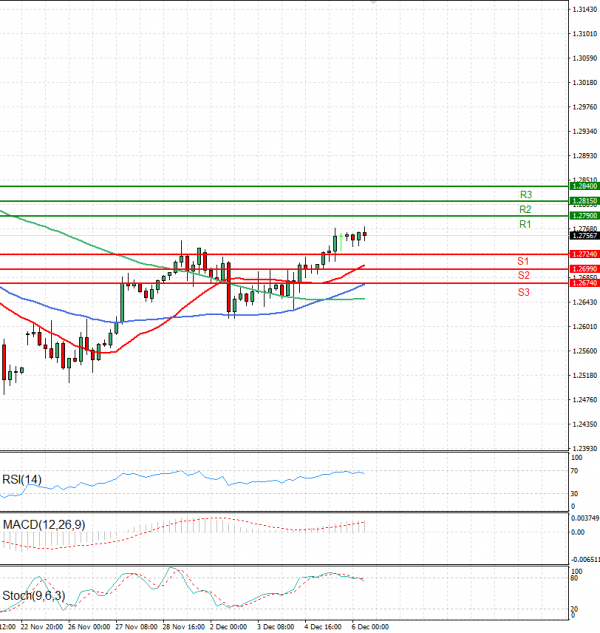Click the 6 Dec 00:00 time label

tap(368, 626)
